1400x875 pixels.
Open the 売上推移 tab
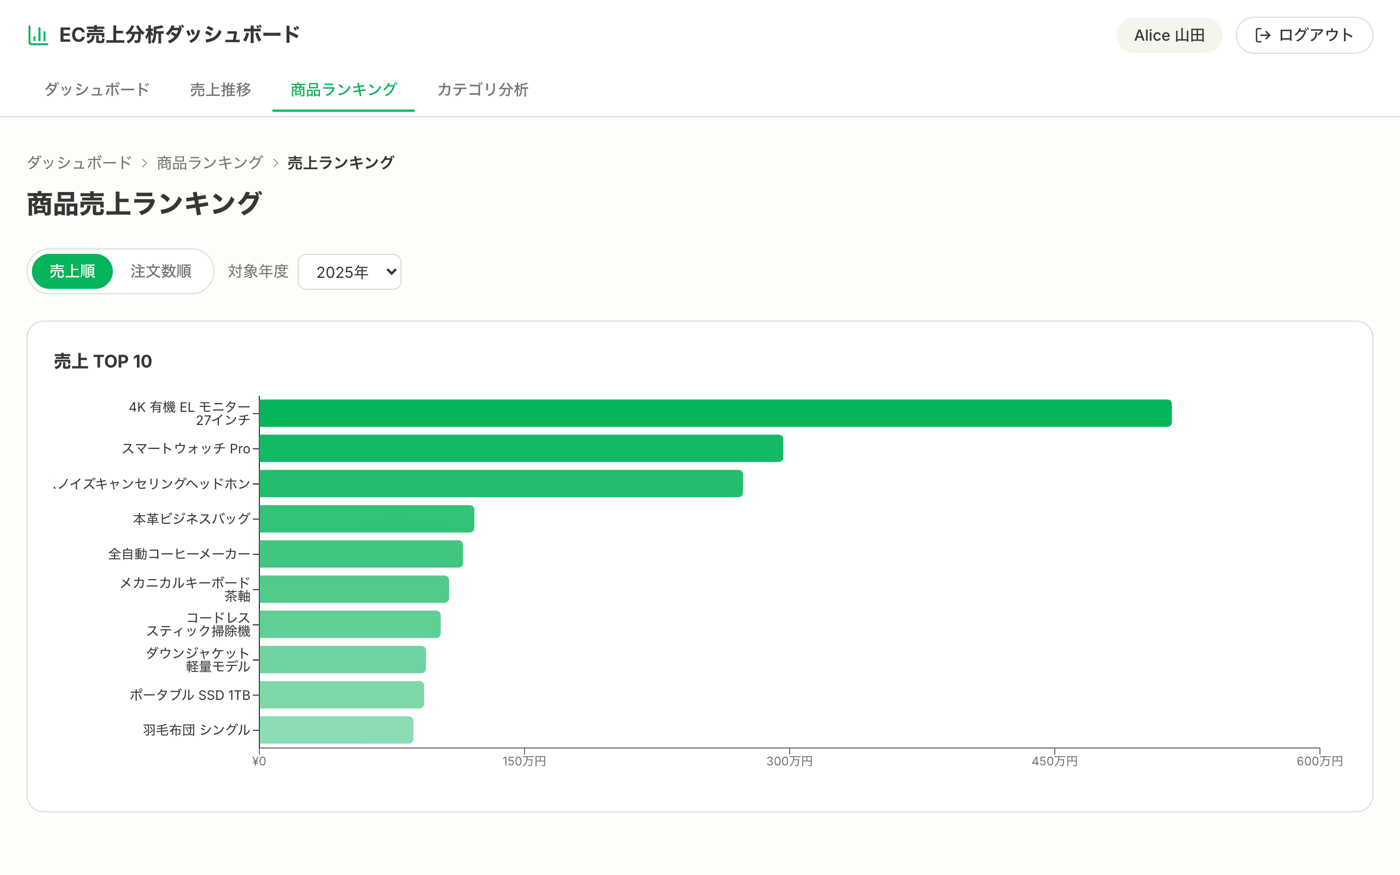220,90
